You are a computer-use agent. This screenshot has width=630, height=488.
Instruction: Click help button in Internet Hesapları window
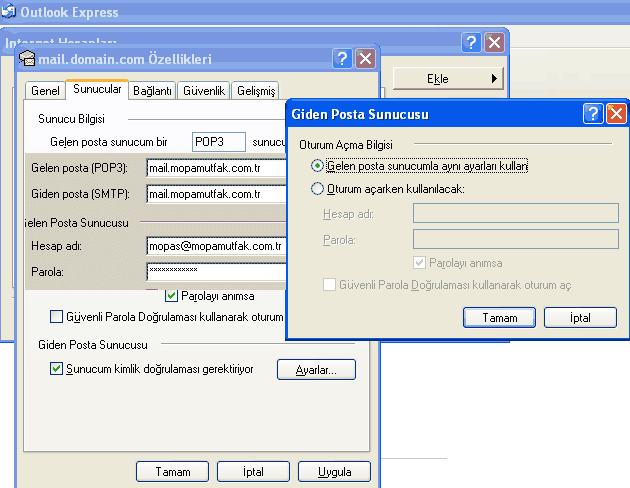pos(471,42)
